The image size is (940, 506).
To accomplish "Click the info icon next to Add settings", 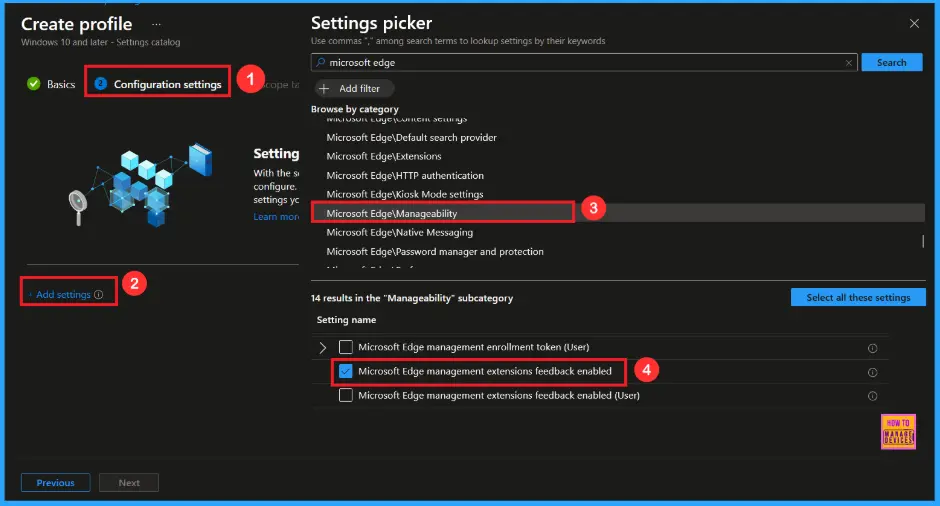I will pos(99,294).
